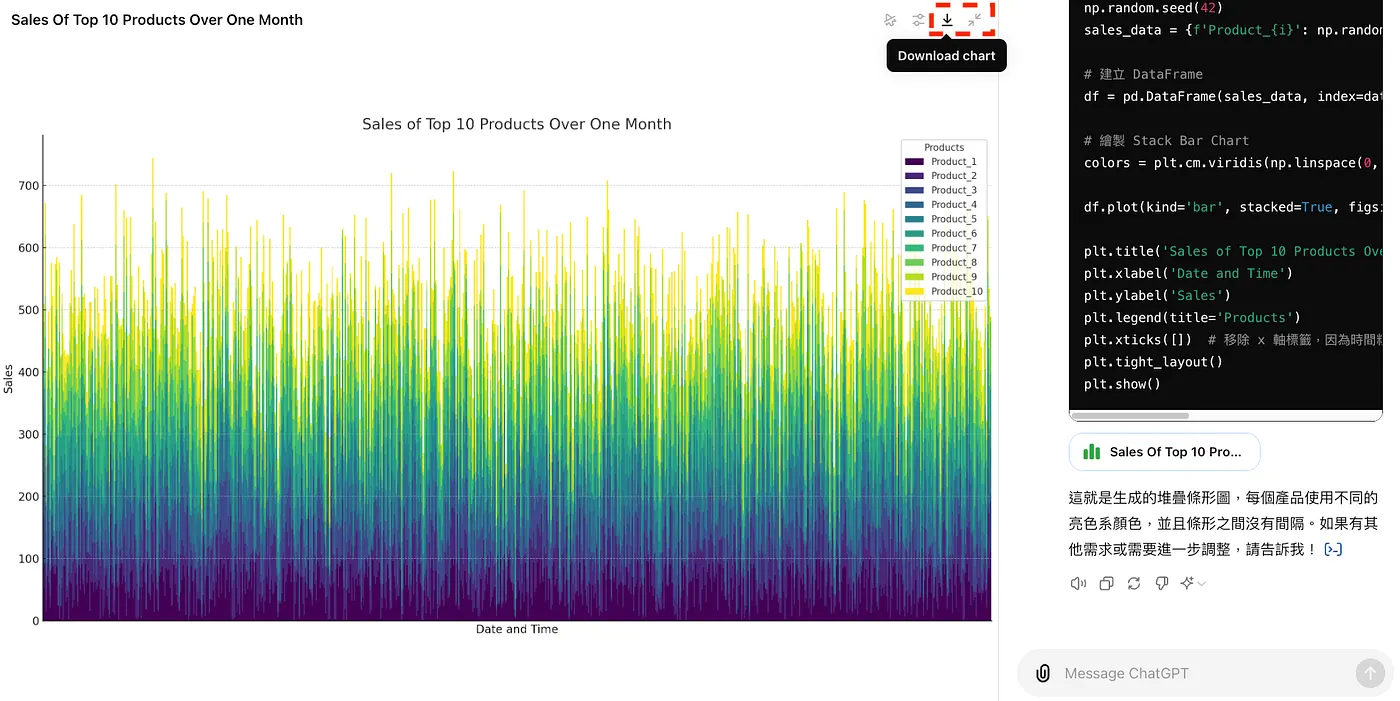Click the plt.tight_layout() code line
Viewport: 1400px width, 701px height.
pyautogui.click(x=1153, y=362)
